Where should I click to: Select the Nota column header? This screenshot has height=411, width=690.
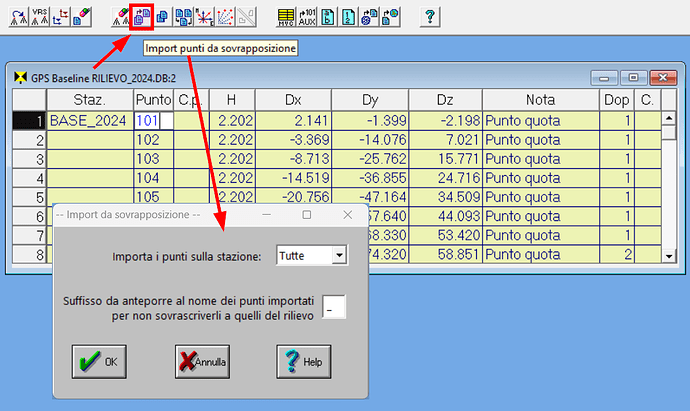tap(541, 100)
